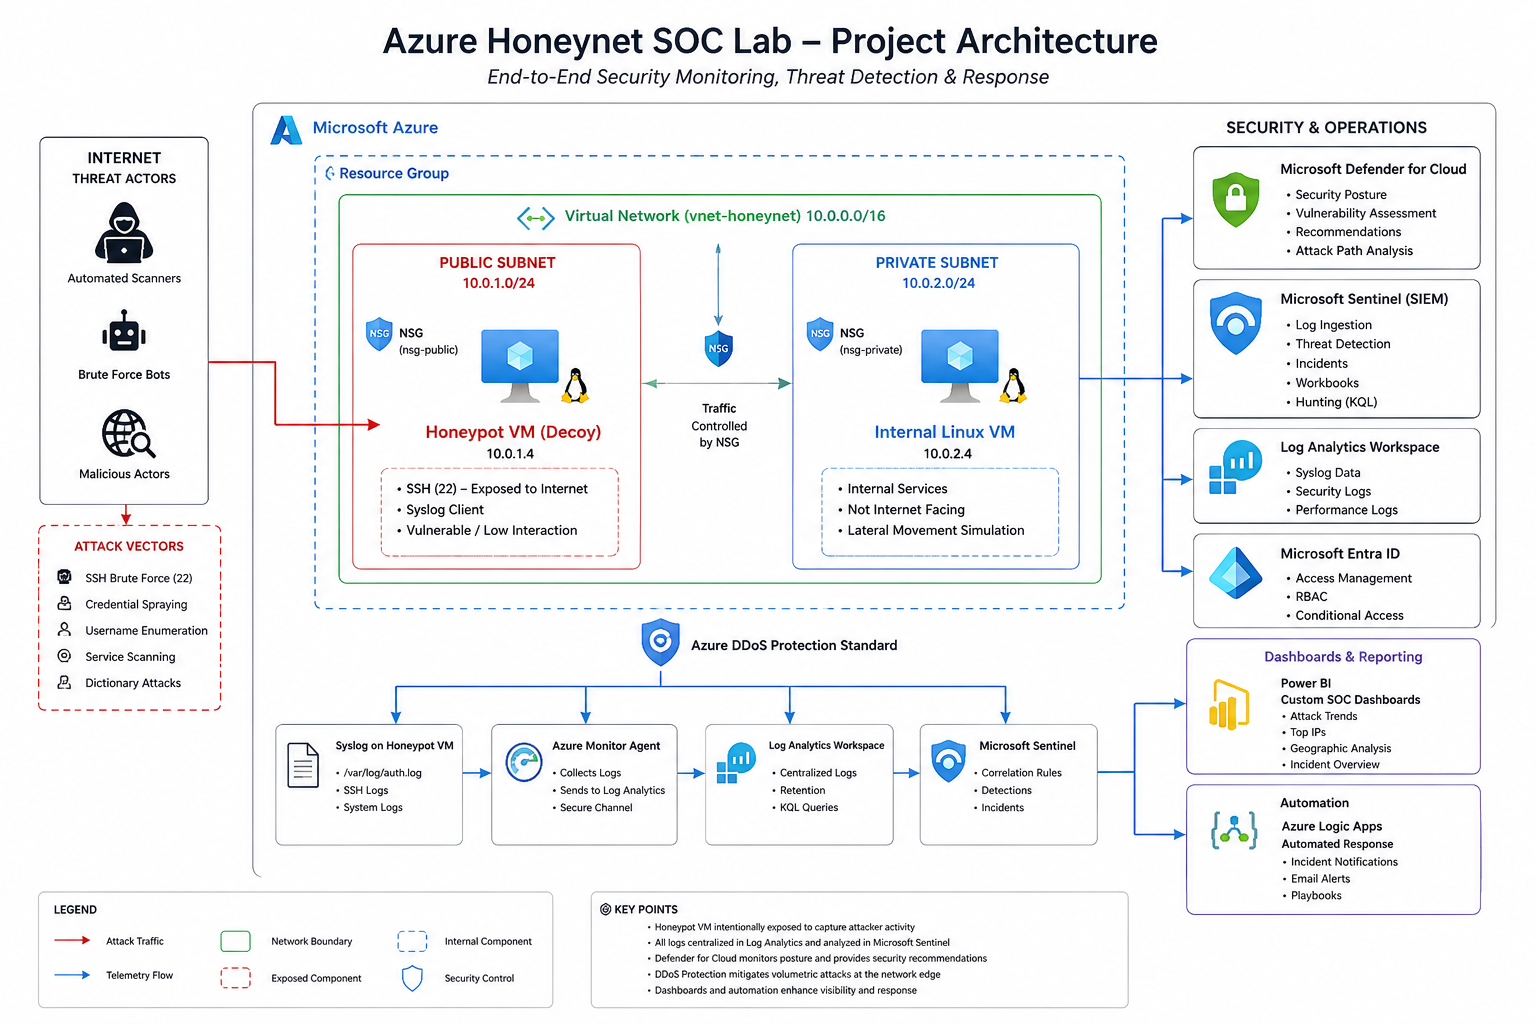
Task: Click the legend red Exposed Component box
Action: 235,978
